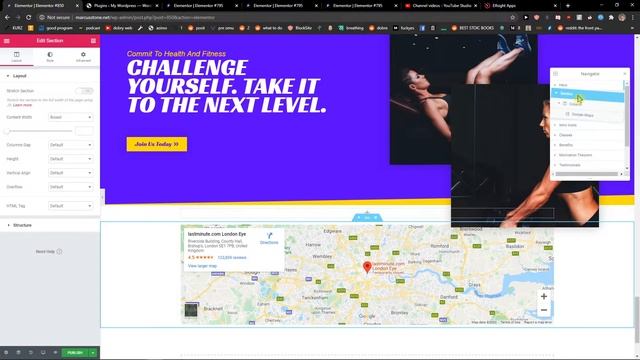The image size is (640, 360).
Task: Toggle the Stretch Section switch
Action: coord(84,91)
